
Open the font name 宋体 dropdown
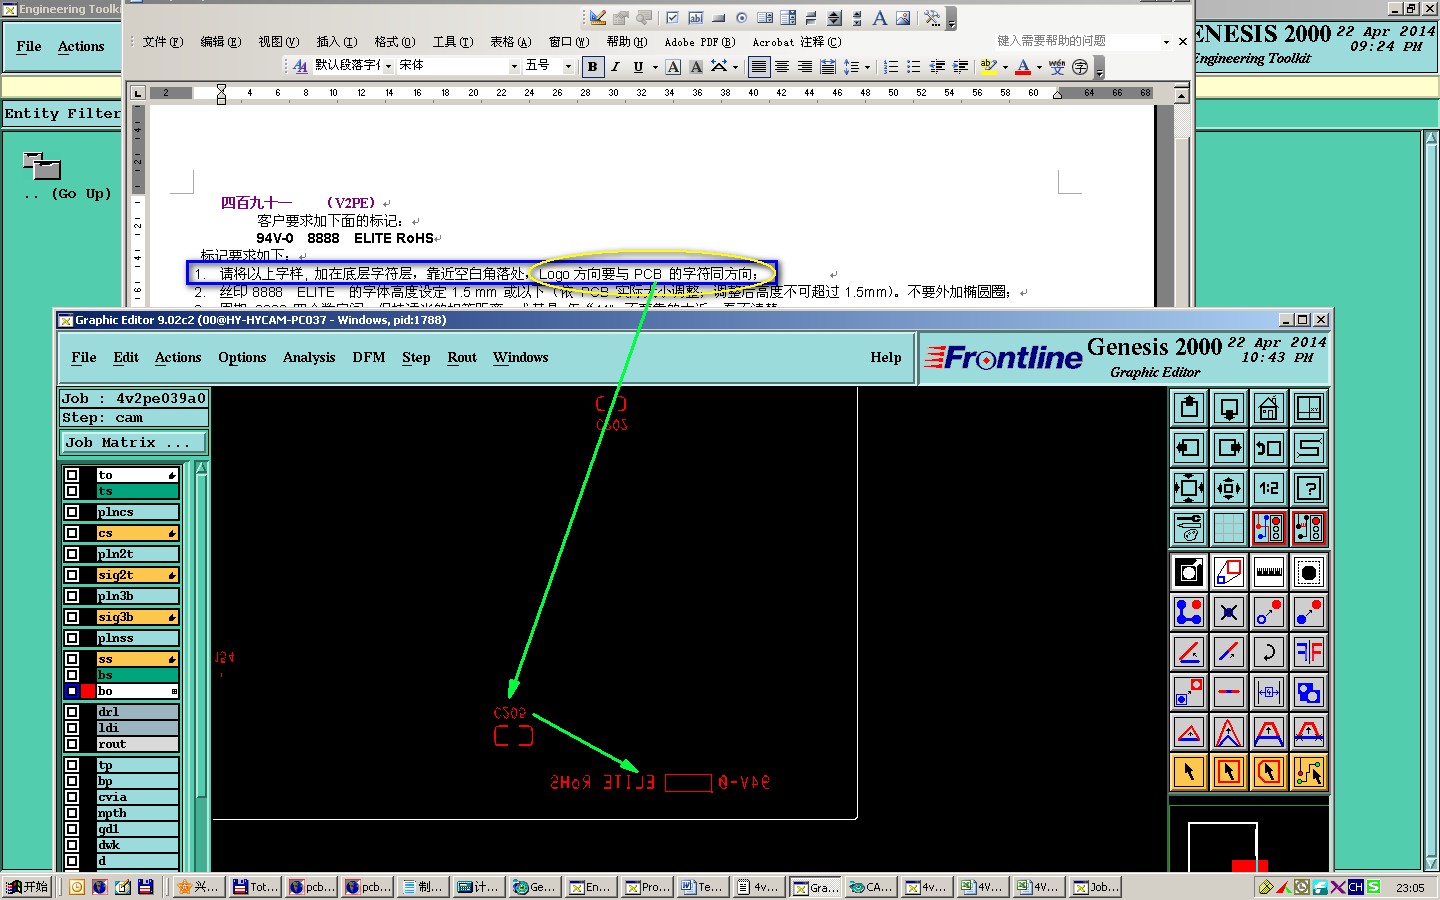tap(514, 66)
